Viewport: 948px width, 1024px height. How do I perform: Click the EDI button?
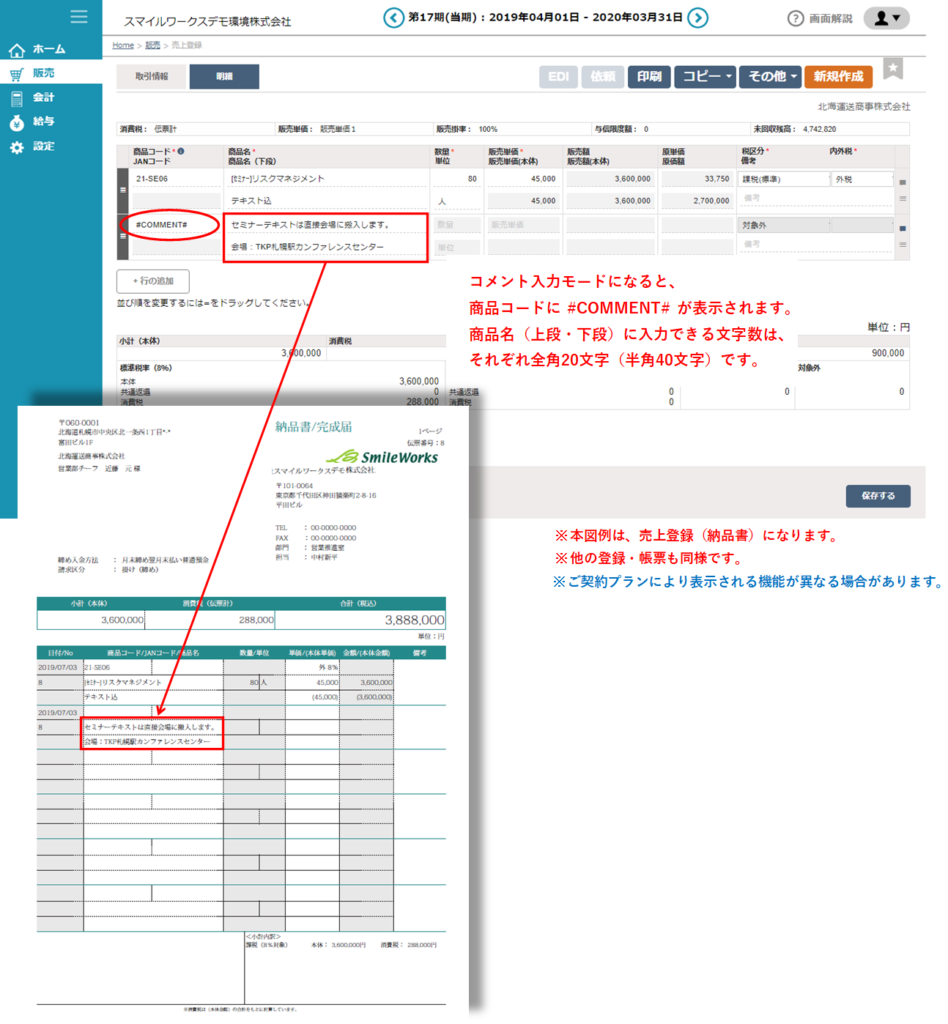point(558,77)
